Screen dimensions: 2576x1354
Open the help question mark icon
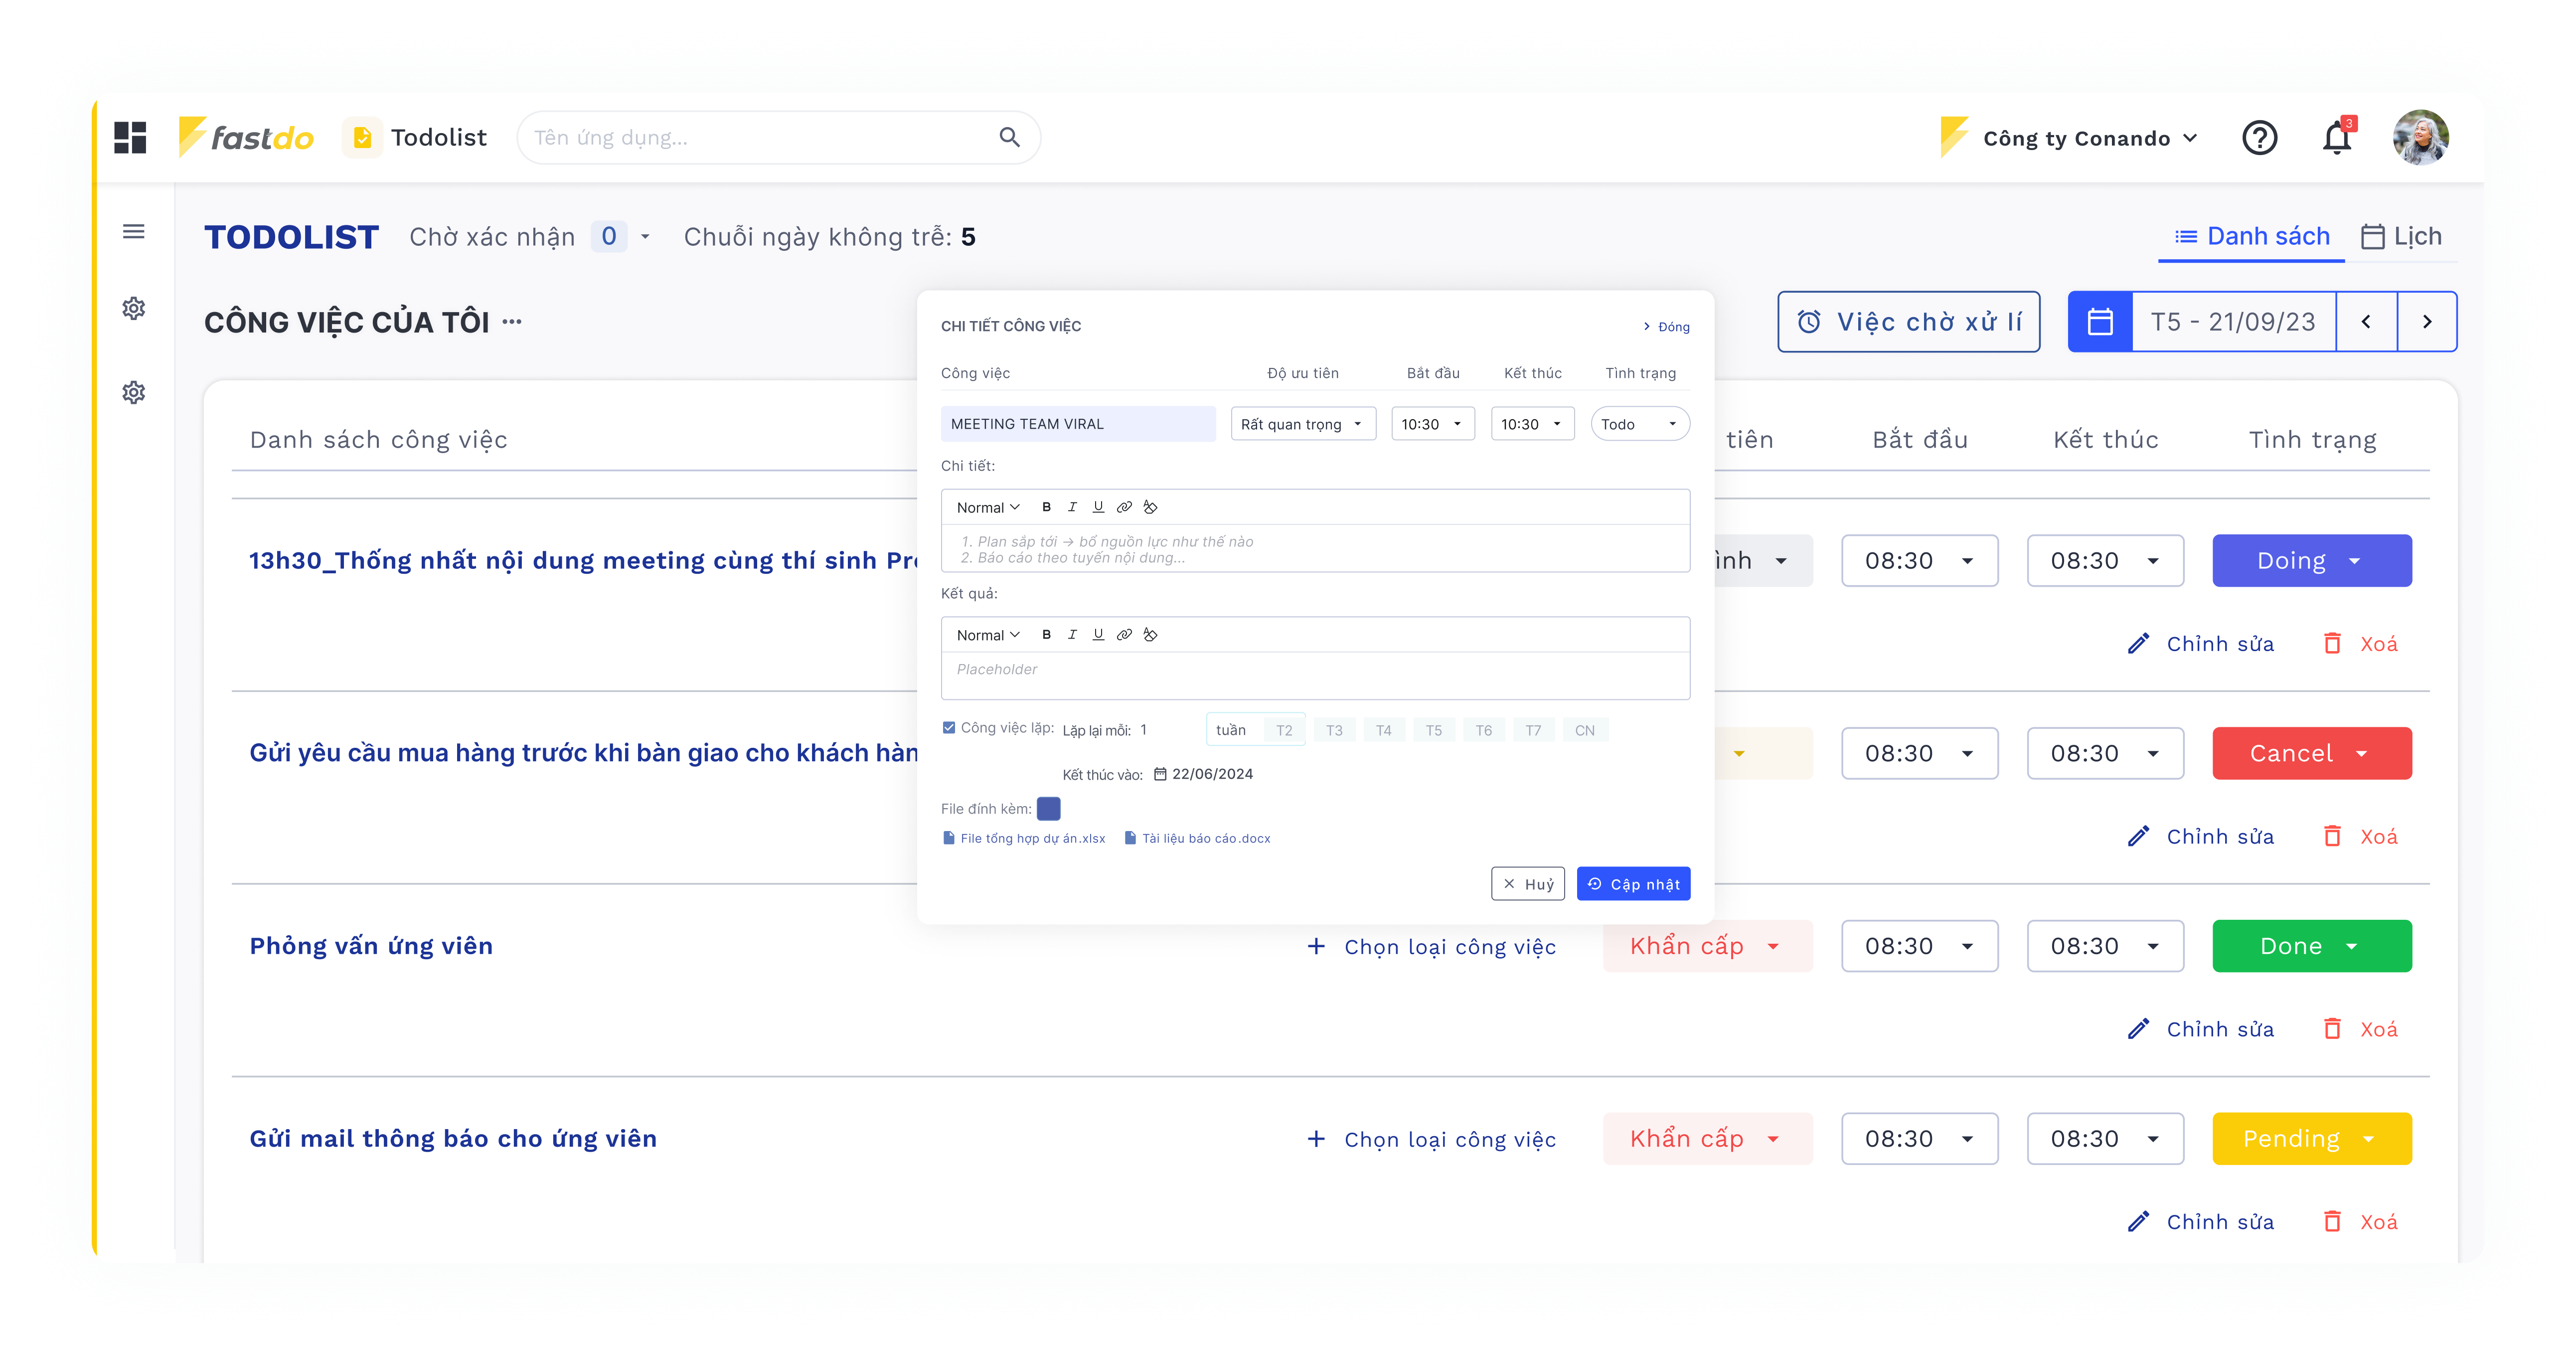pos(2259,138)
